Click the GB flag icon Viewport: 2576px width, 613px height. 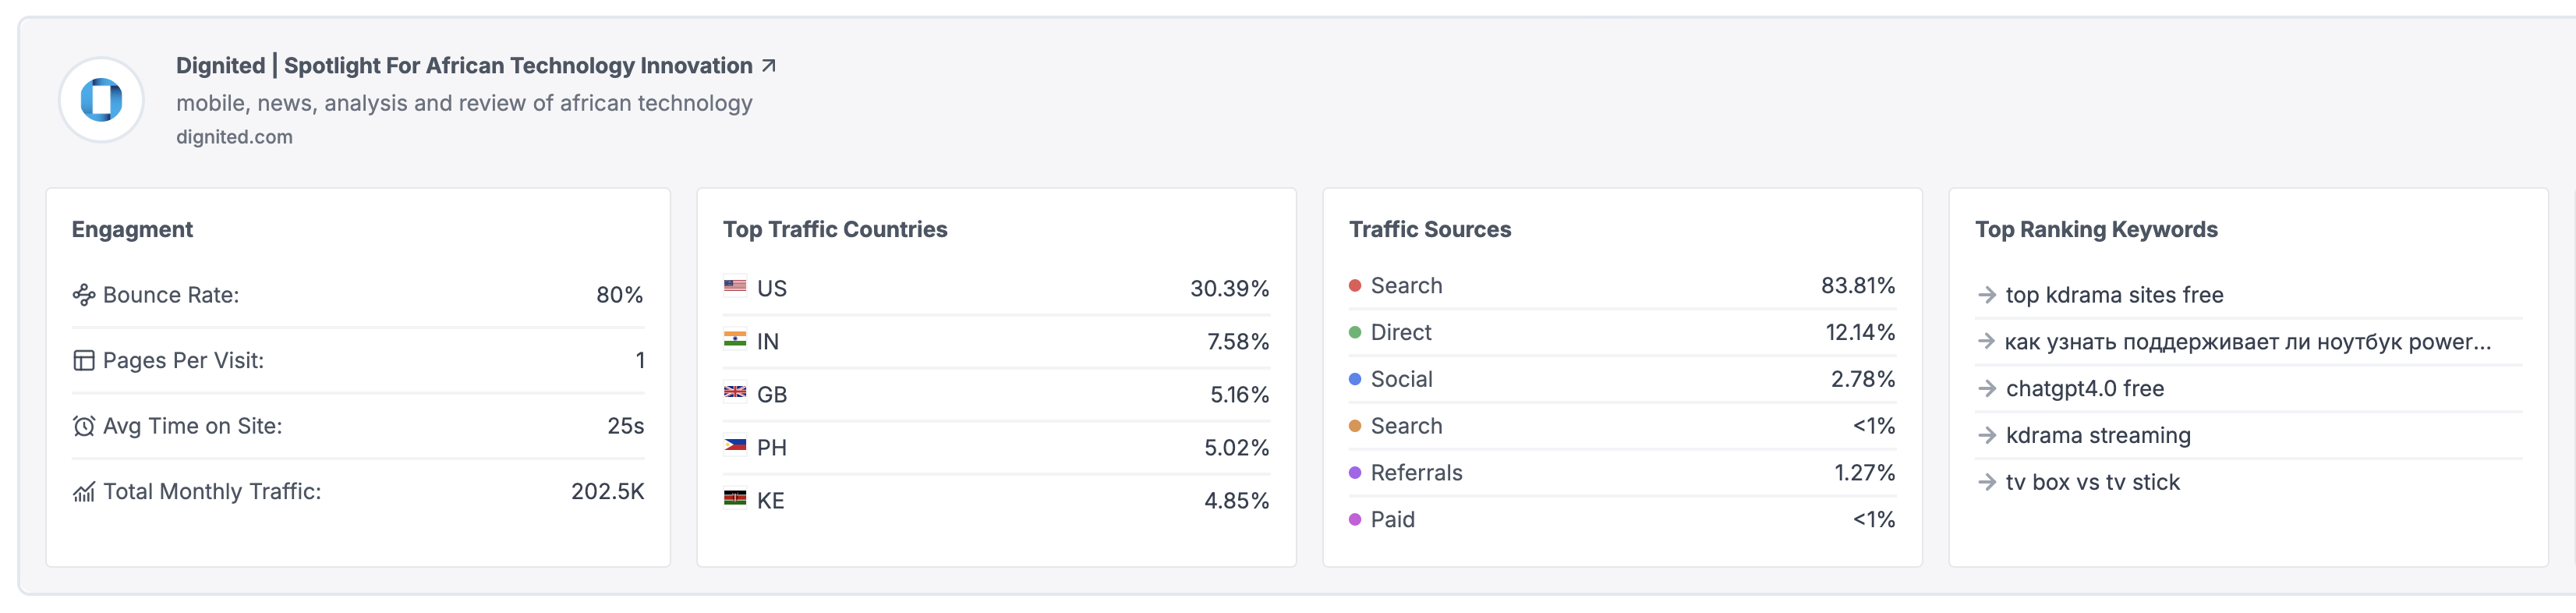coord(735,392)
